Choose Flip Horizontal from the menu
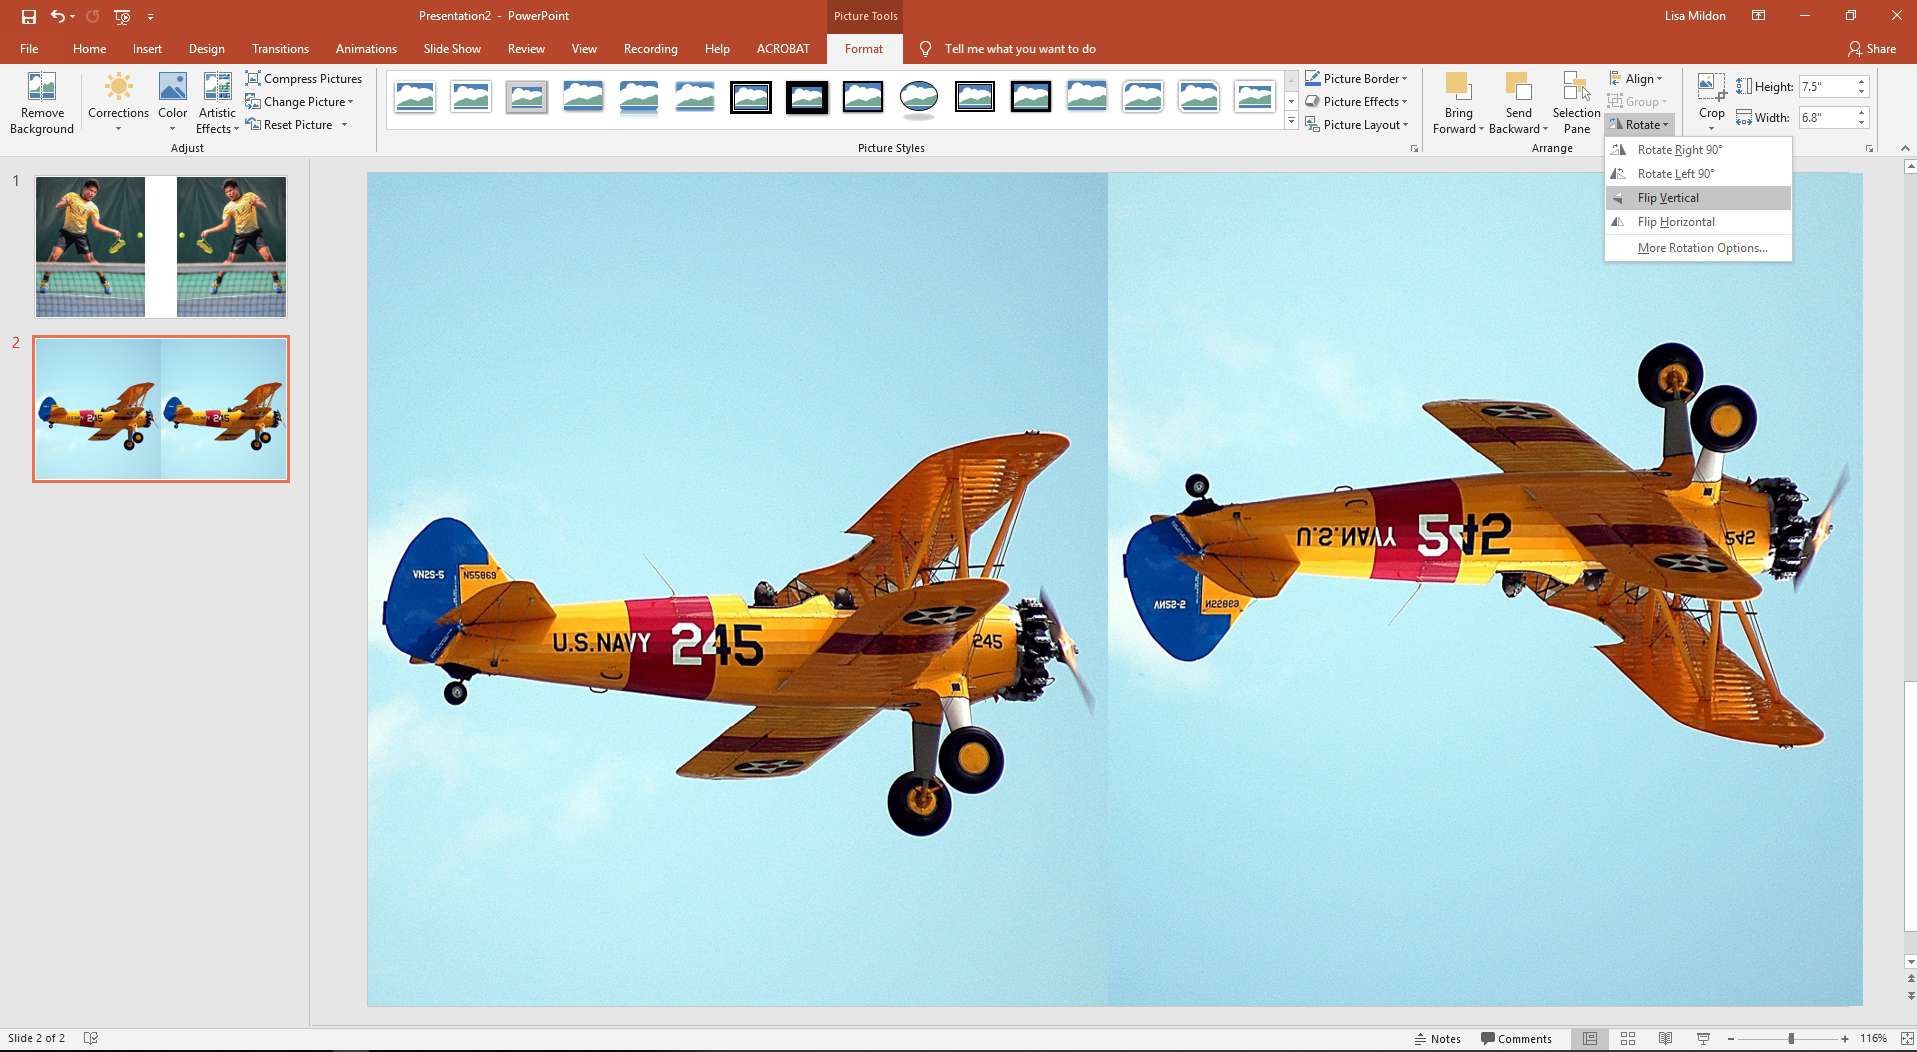The width and height of the screenshot is (1917, 1052). click(1698, 222)
